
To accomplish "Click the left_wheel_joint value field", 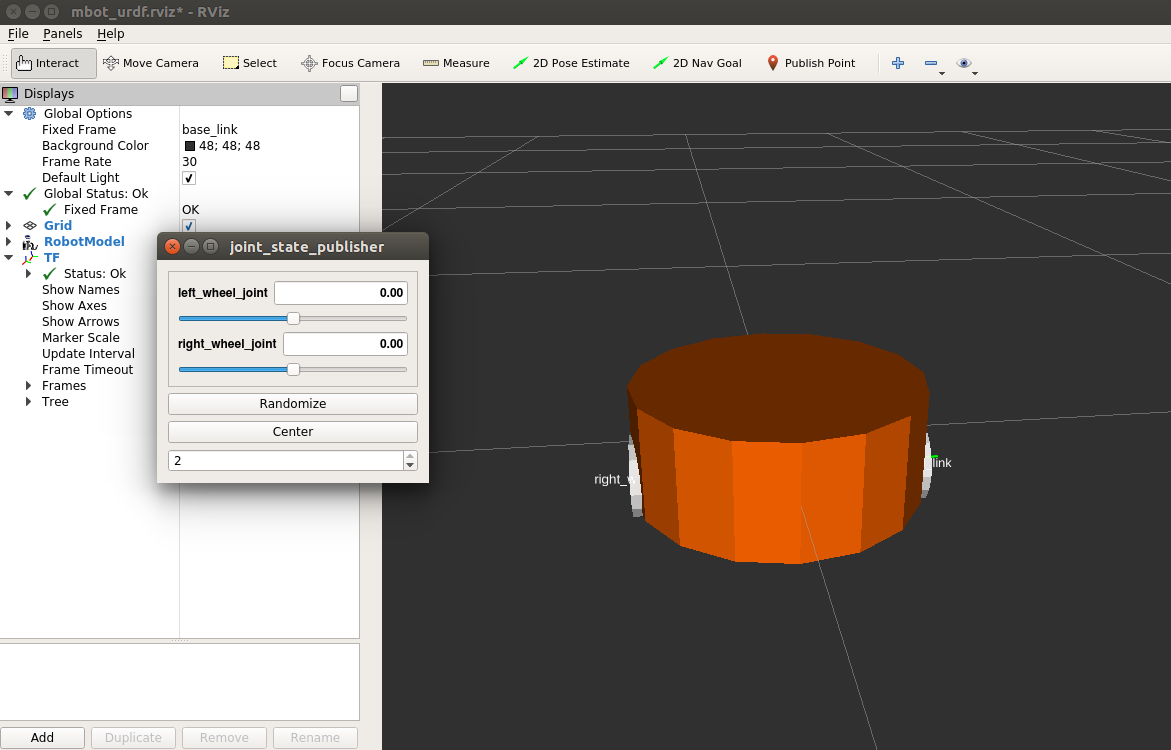I will click(x=341, y=293).
